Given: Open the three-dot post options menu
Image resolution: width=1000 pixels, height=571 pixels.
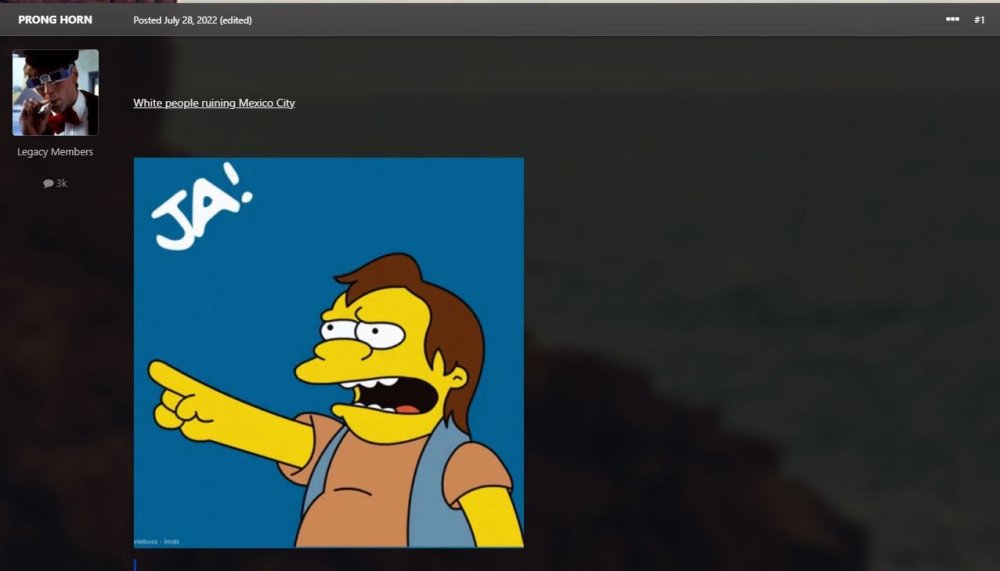Looking at the screenshot, I should click(952, 20).
